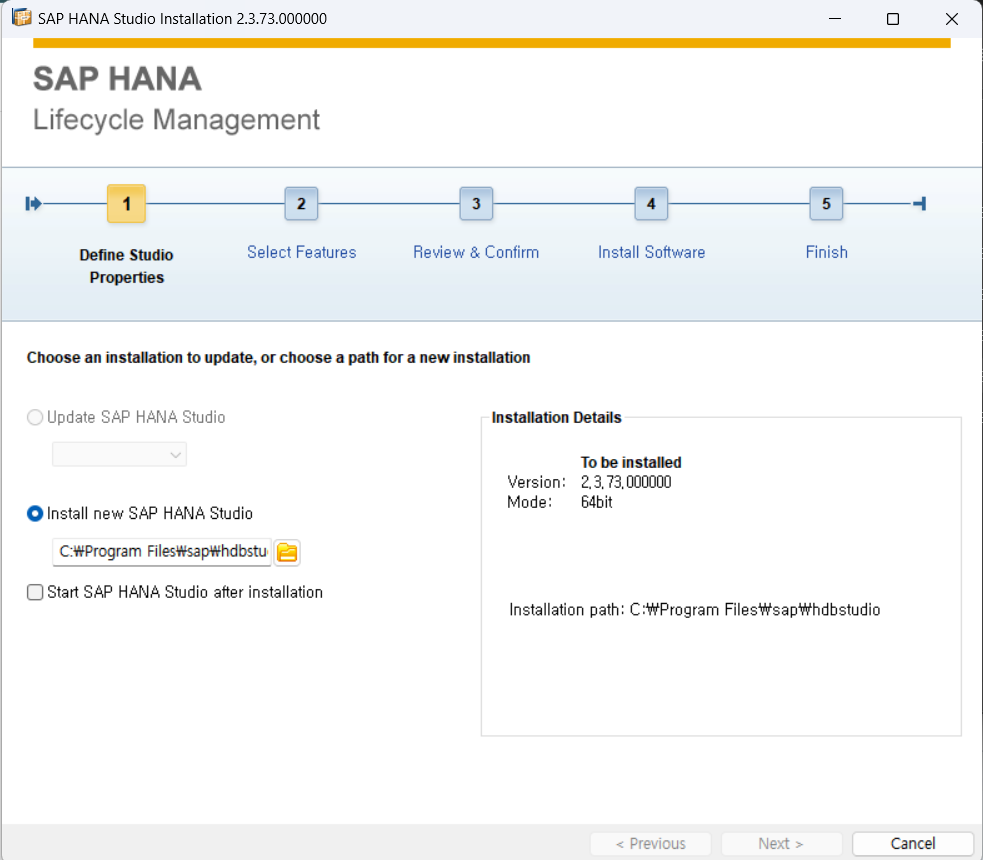
Task: Click the To be installed heading
Action: pyautogui.click(x=631, y=463)
